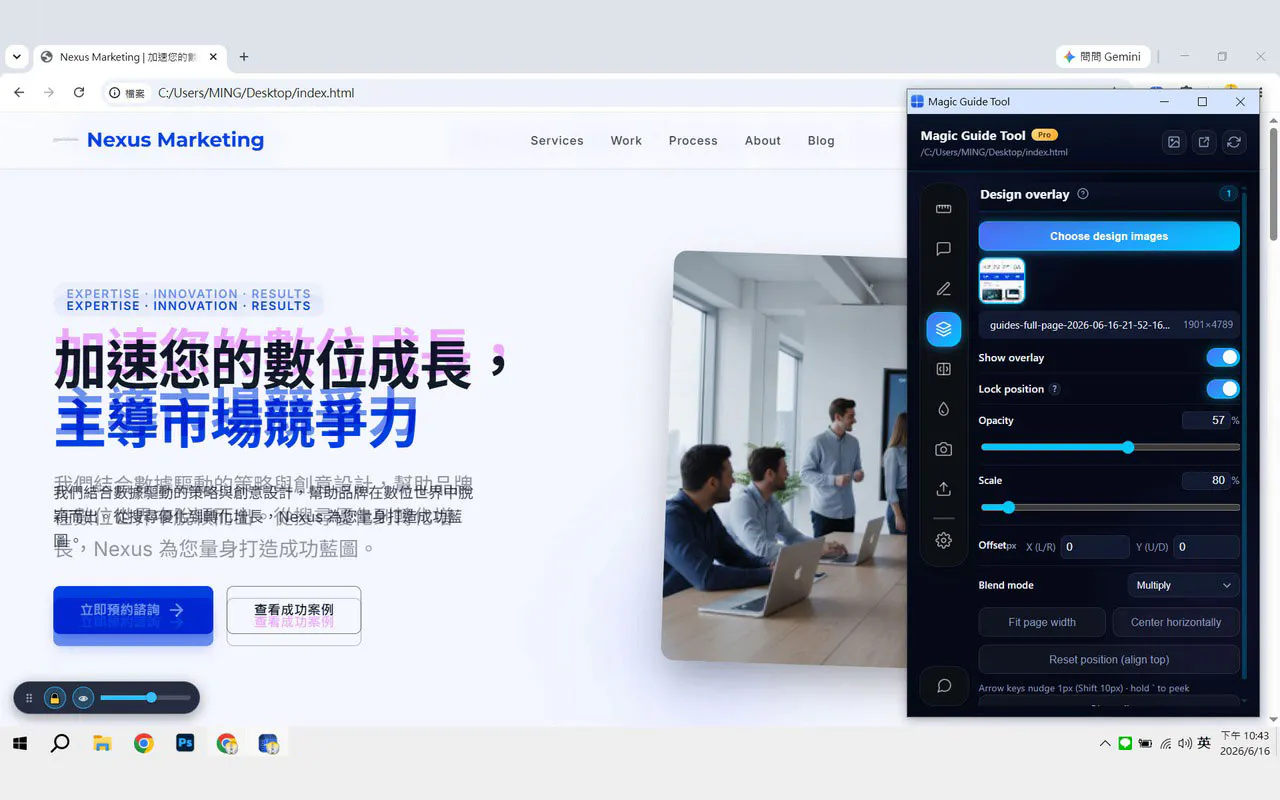Click the open-external icon in Magic Guide header

(1204, 142)
